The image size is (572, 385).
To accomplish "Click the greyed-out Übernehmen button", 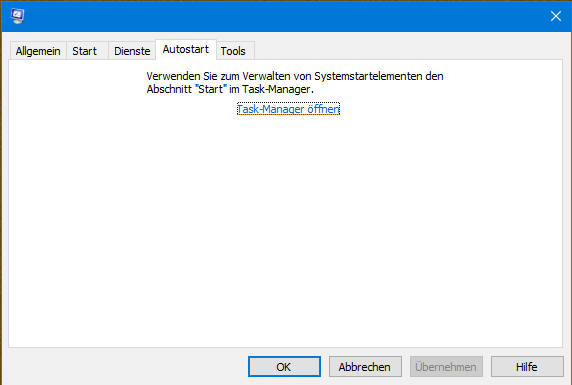I will coord(446,366).
